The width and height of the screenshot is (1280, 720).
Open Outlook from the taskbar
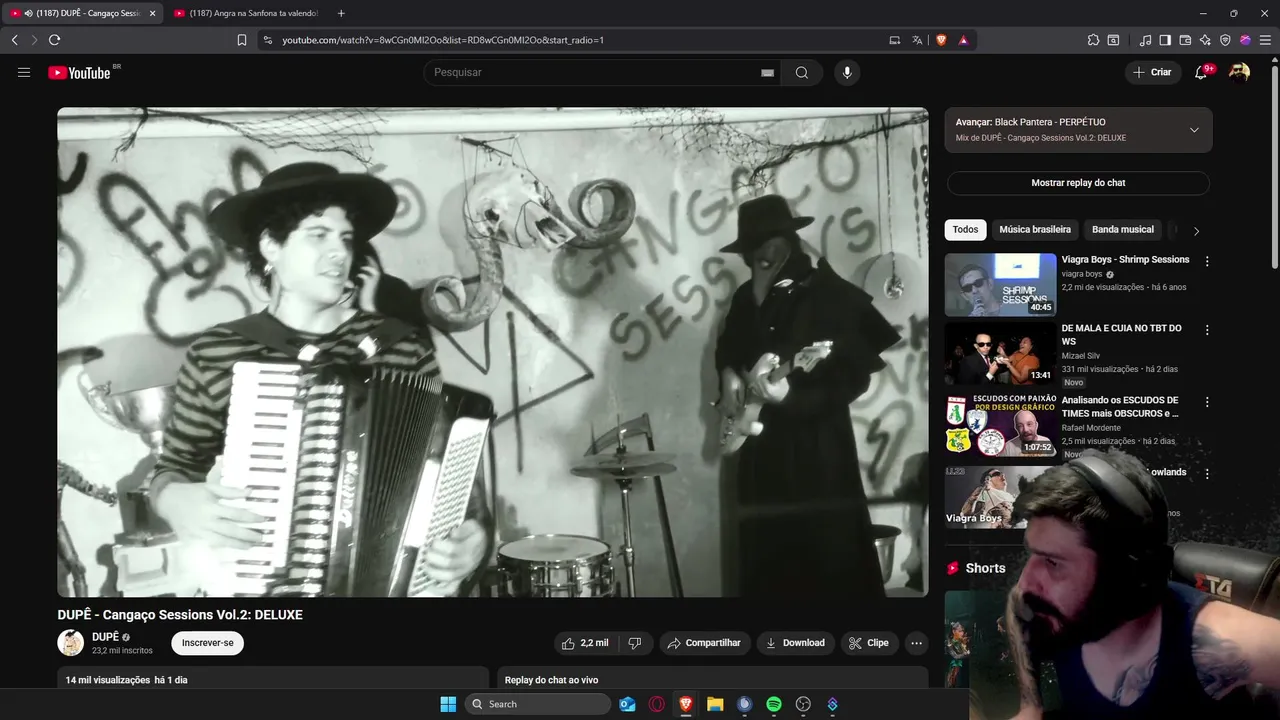[x=628, y=704]
